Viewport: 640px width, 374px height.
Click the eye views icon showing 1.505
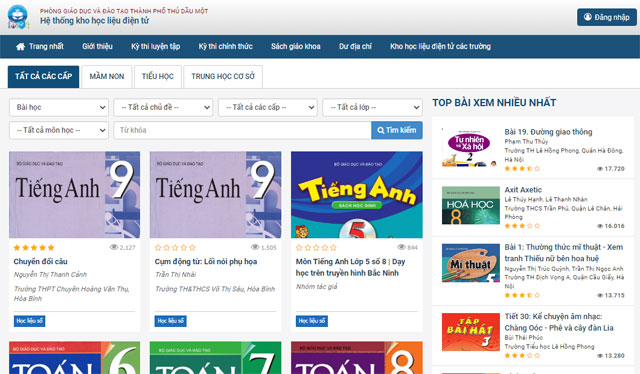[x=255, y=247]
